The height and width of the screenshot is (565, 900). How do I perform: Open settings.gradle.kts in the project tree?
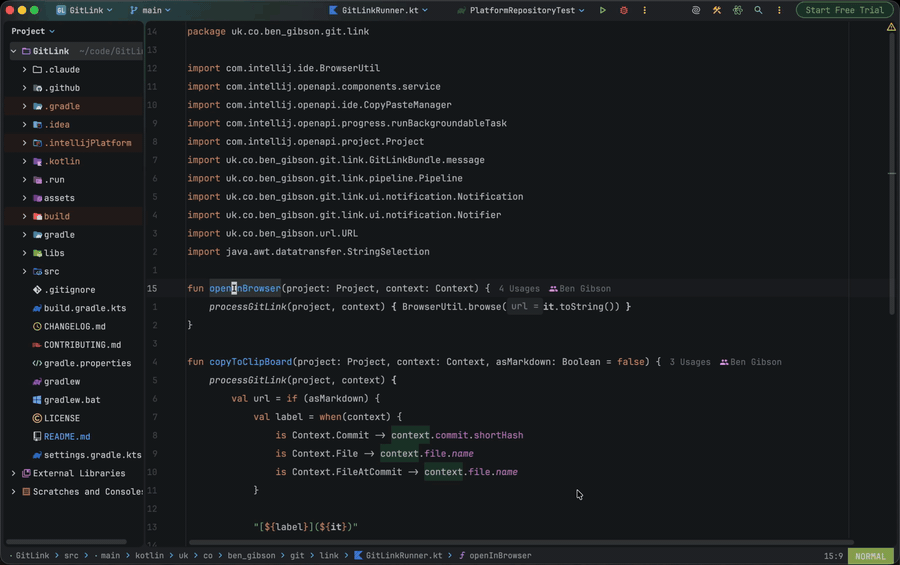[x=92, y=455]
